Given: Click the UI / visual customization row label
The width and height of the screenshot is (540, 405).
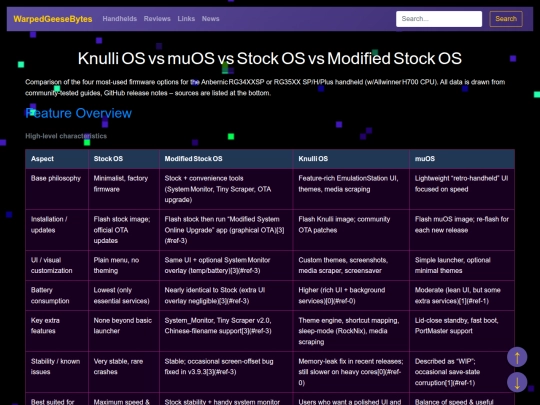Looking at the screenshot, I should point(57,265).
